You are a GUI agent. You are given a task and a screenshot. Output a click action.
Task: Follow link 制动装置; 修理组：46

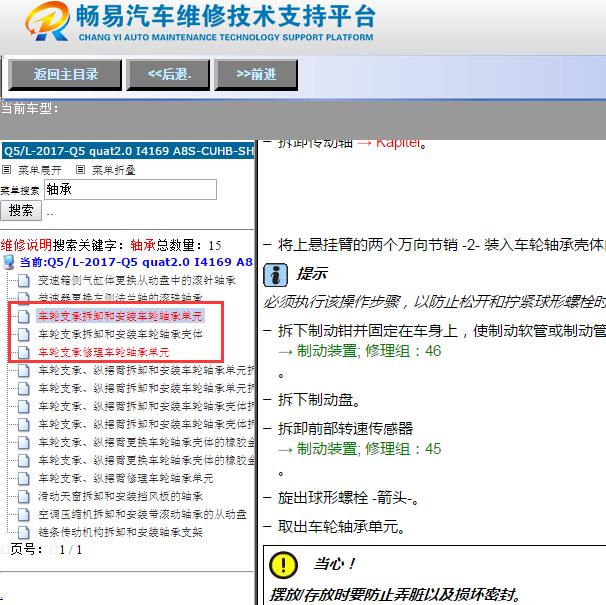tap(369, 351)
